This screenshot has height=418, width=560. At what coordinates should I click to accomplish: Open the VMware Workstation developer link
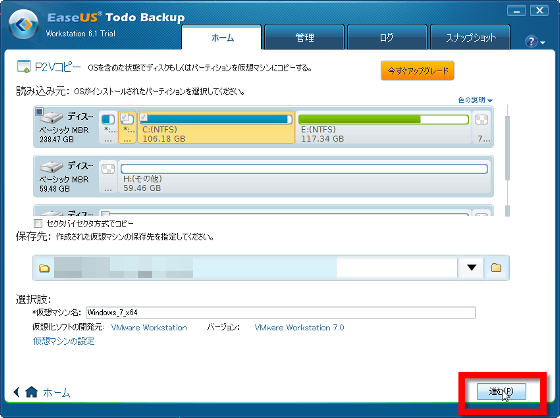[x=149, y=327]
